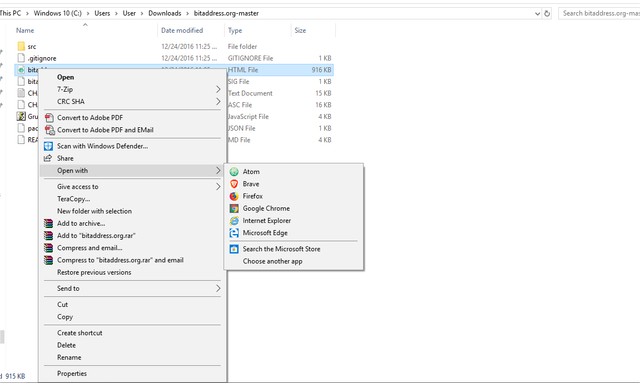Expand breadcrumb arrow after Downloads

click(188, 13)
